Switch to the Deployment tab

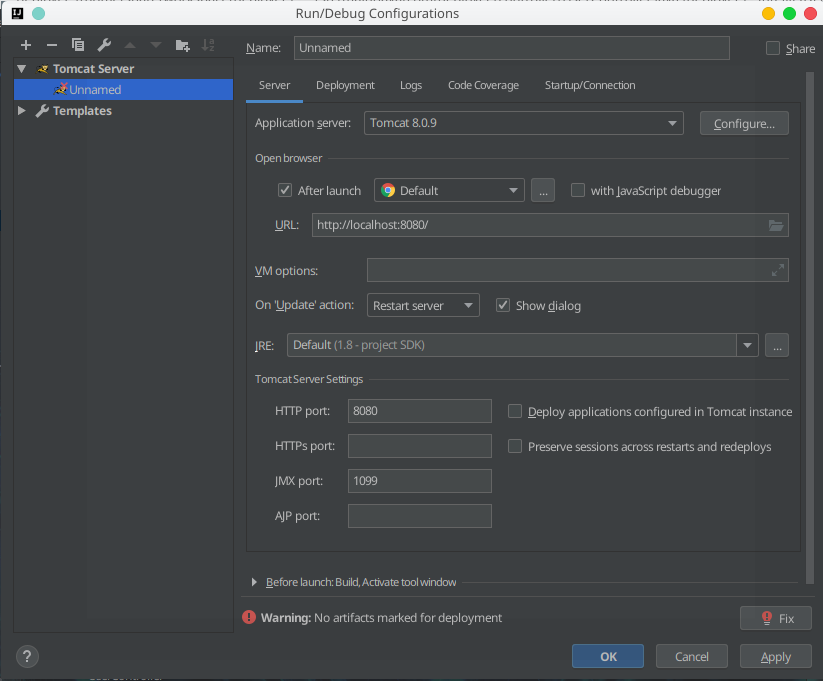345,85
